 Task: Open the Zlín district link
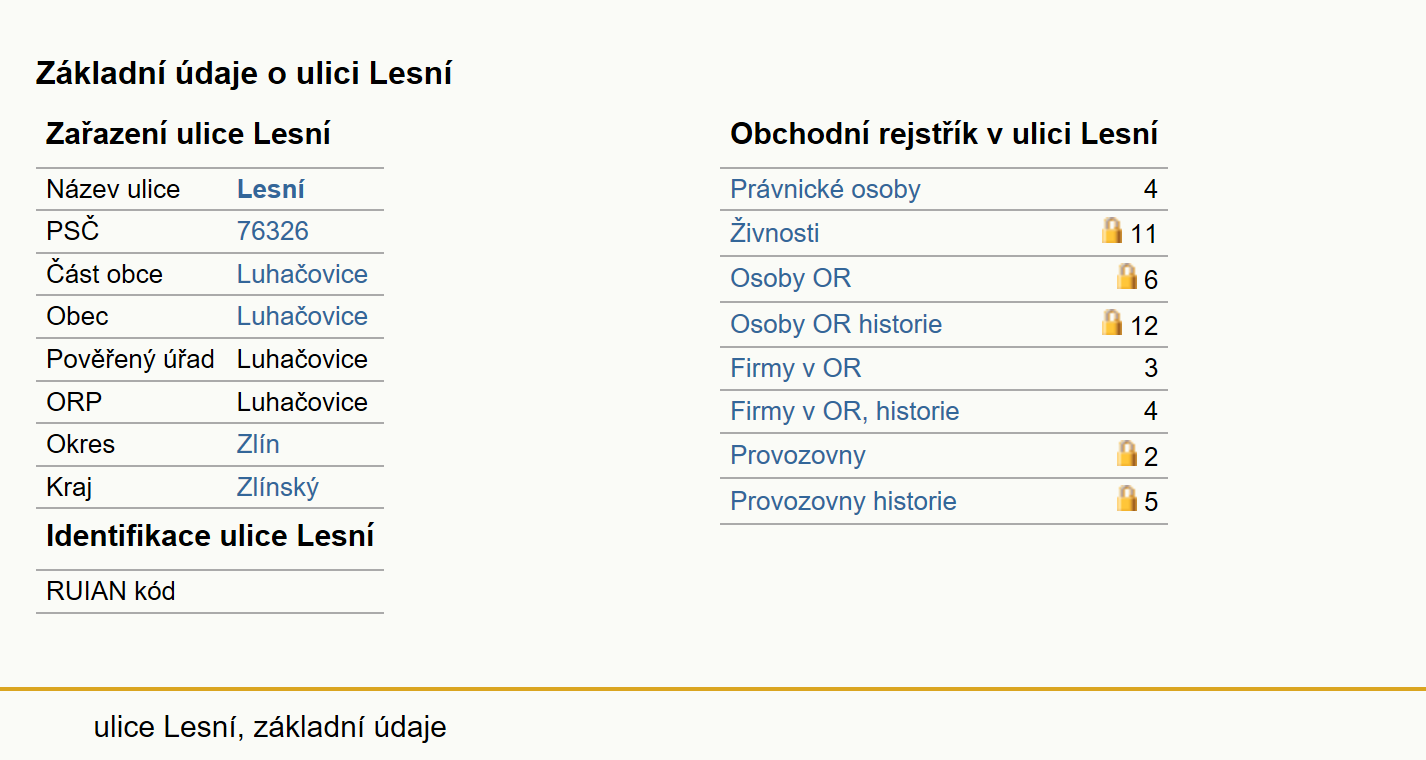click(258, 444)
